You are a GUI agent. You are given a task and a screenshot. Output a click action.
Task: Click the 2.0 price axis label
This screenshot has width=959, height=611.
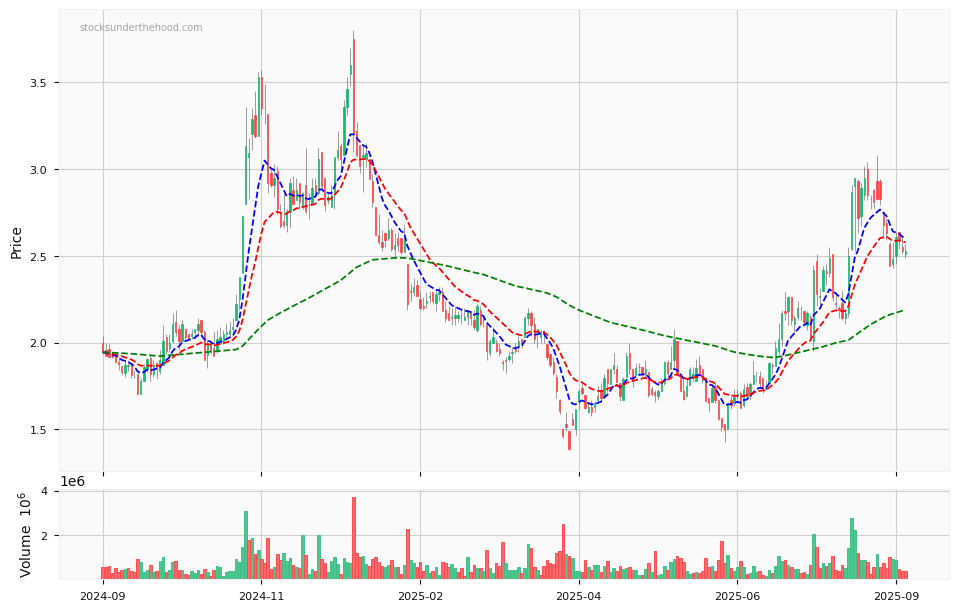[x=39, y=343]
